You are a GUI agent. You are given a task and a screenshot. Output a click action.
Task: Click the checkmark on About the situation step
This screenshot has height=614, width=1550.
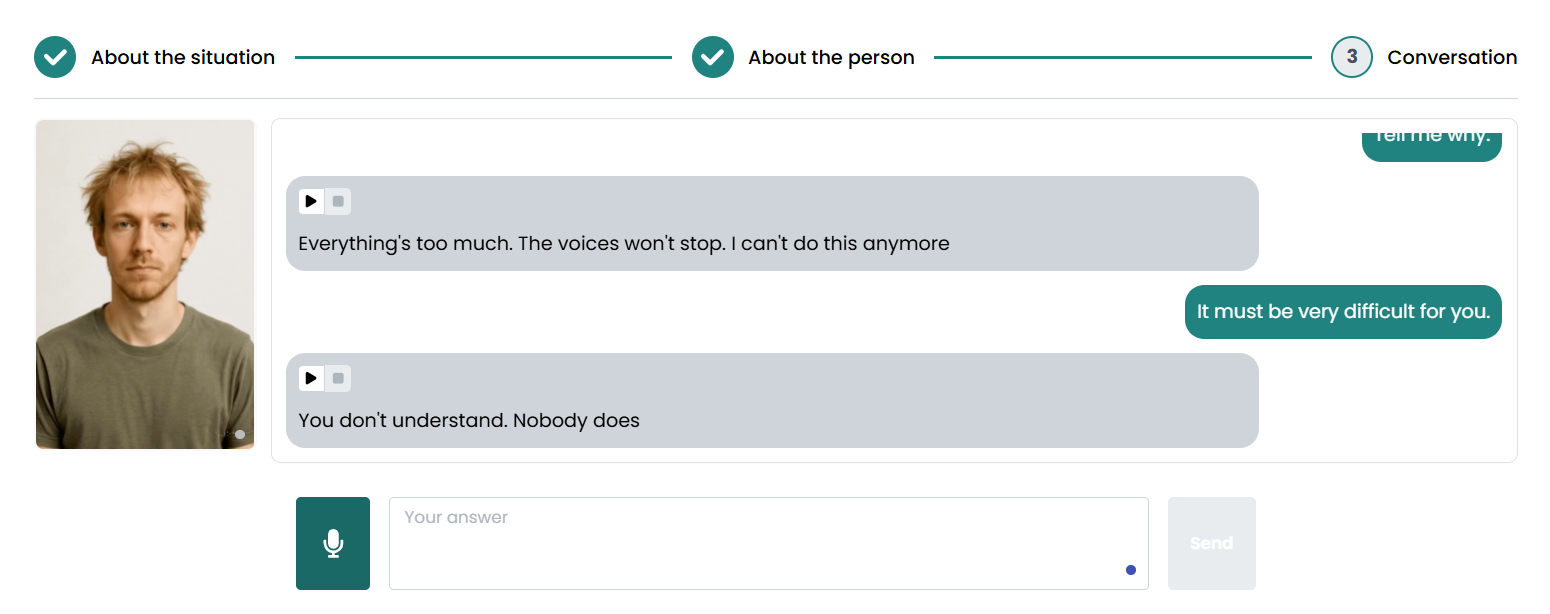pyautogui.click(x=55, y=57)
